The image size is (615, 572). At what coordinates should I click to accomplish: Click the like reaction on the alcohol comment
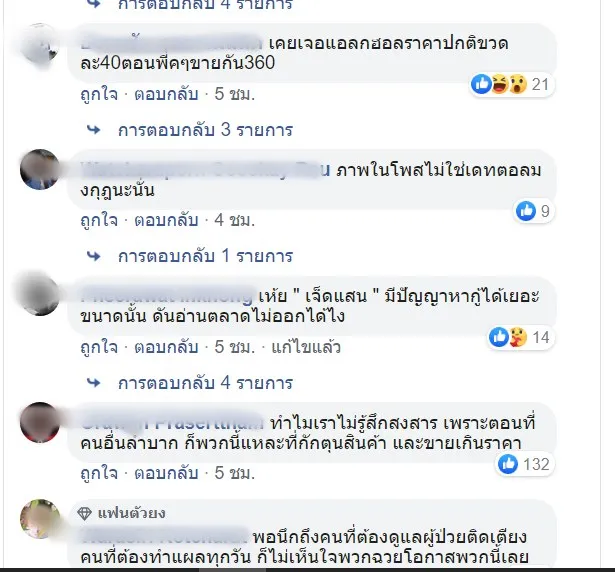point(481,84)
